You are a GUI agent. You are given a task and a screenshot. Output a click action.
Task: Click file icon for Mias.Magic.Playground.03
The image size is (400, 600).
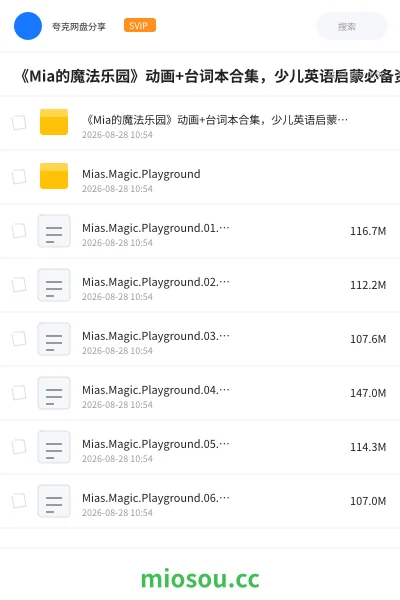click(54, 339)
